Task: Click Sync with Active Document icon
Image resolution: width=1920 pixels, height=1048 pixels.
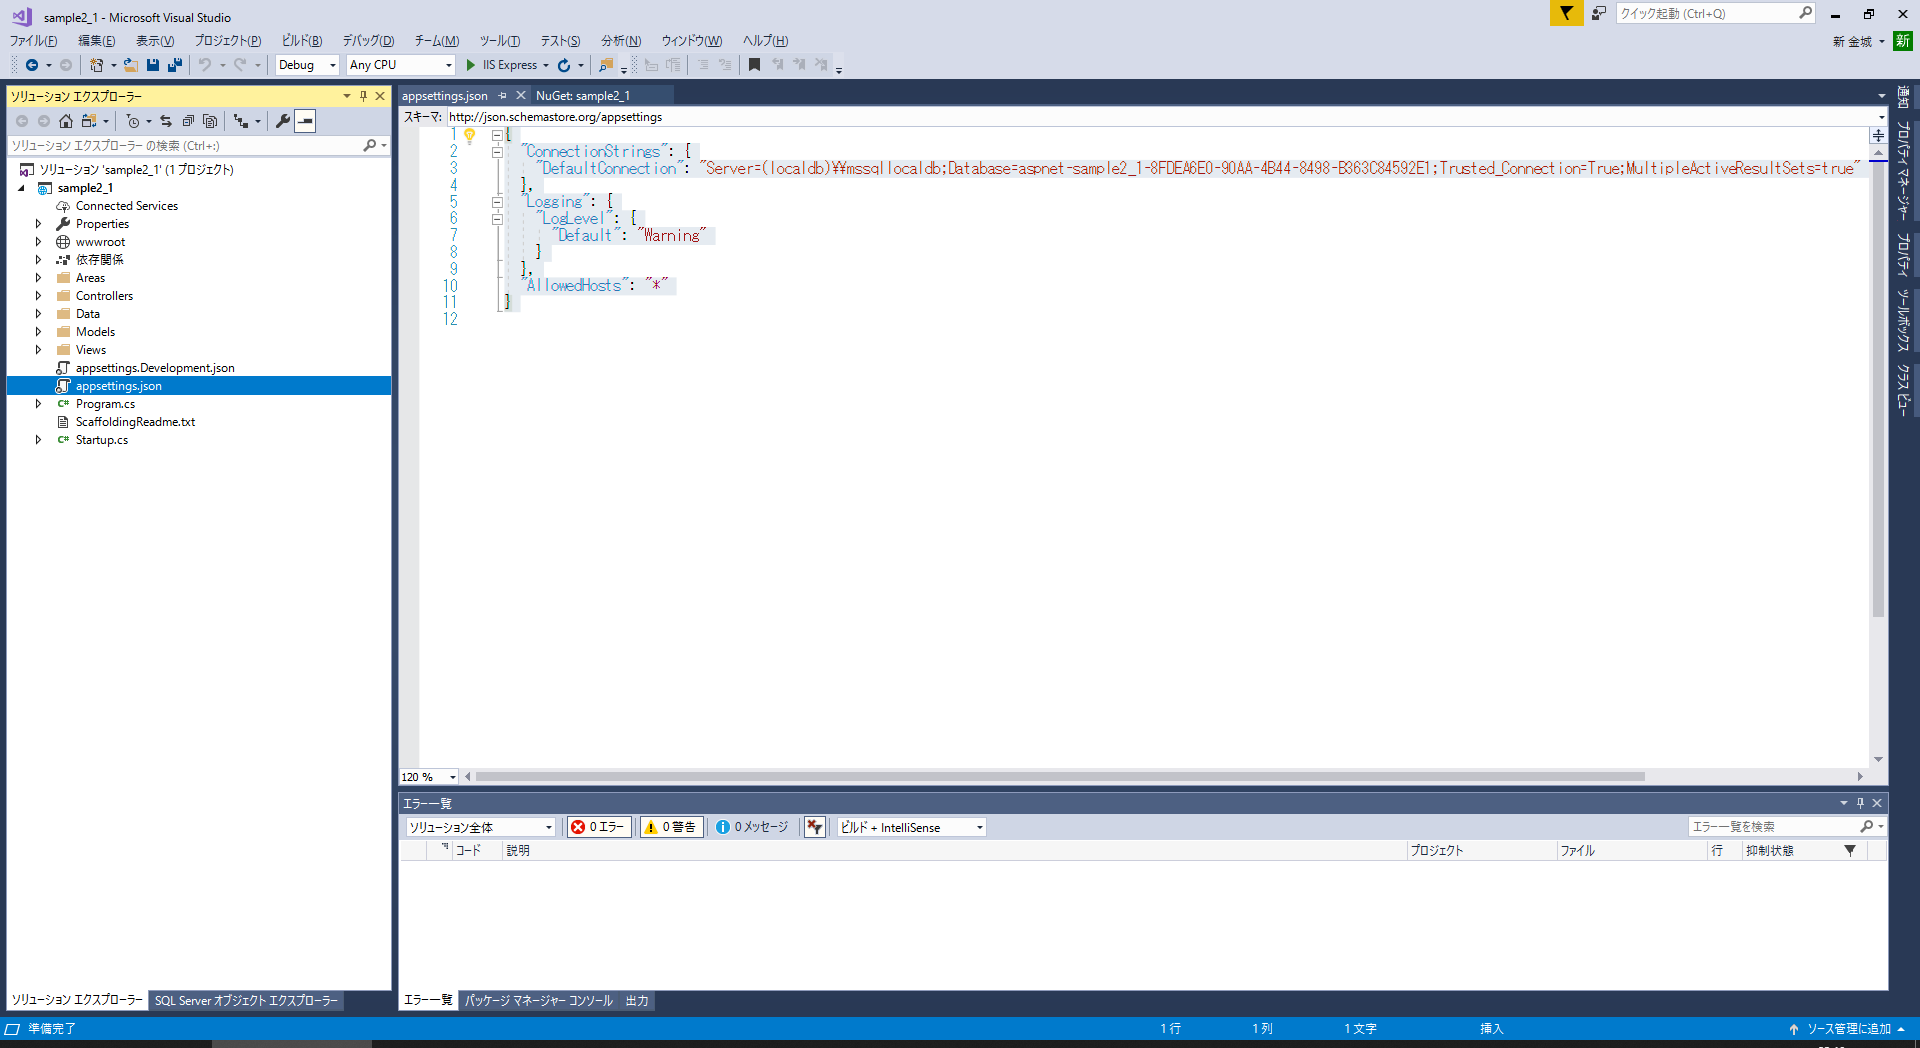Action: (166, 121)
